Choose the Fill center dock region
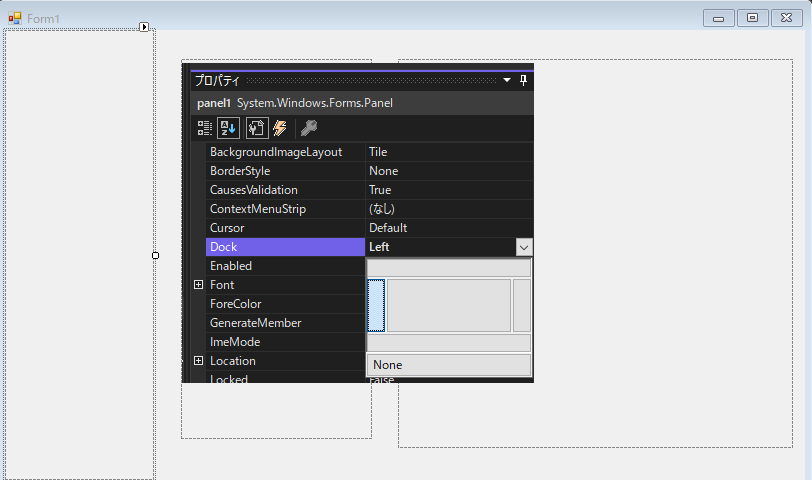 pyautogui.click(x=449, y=306)
